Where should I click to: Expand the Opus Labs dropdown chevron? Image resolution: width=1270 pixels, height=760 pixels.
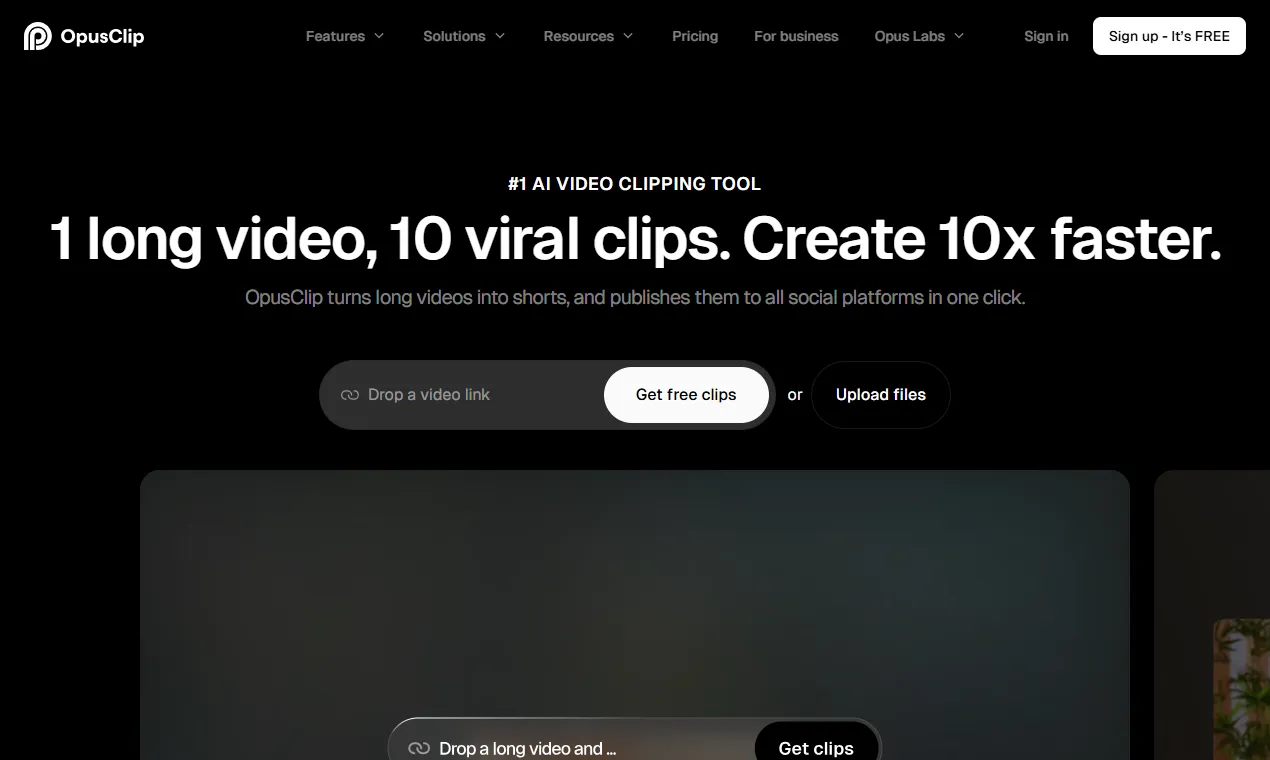[959, 36]
